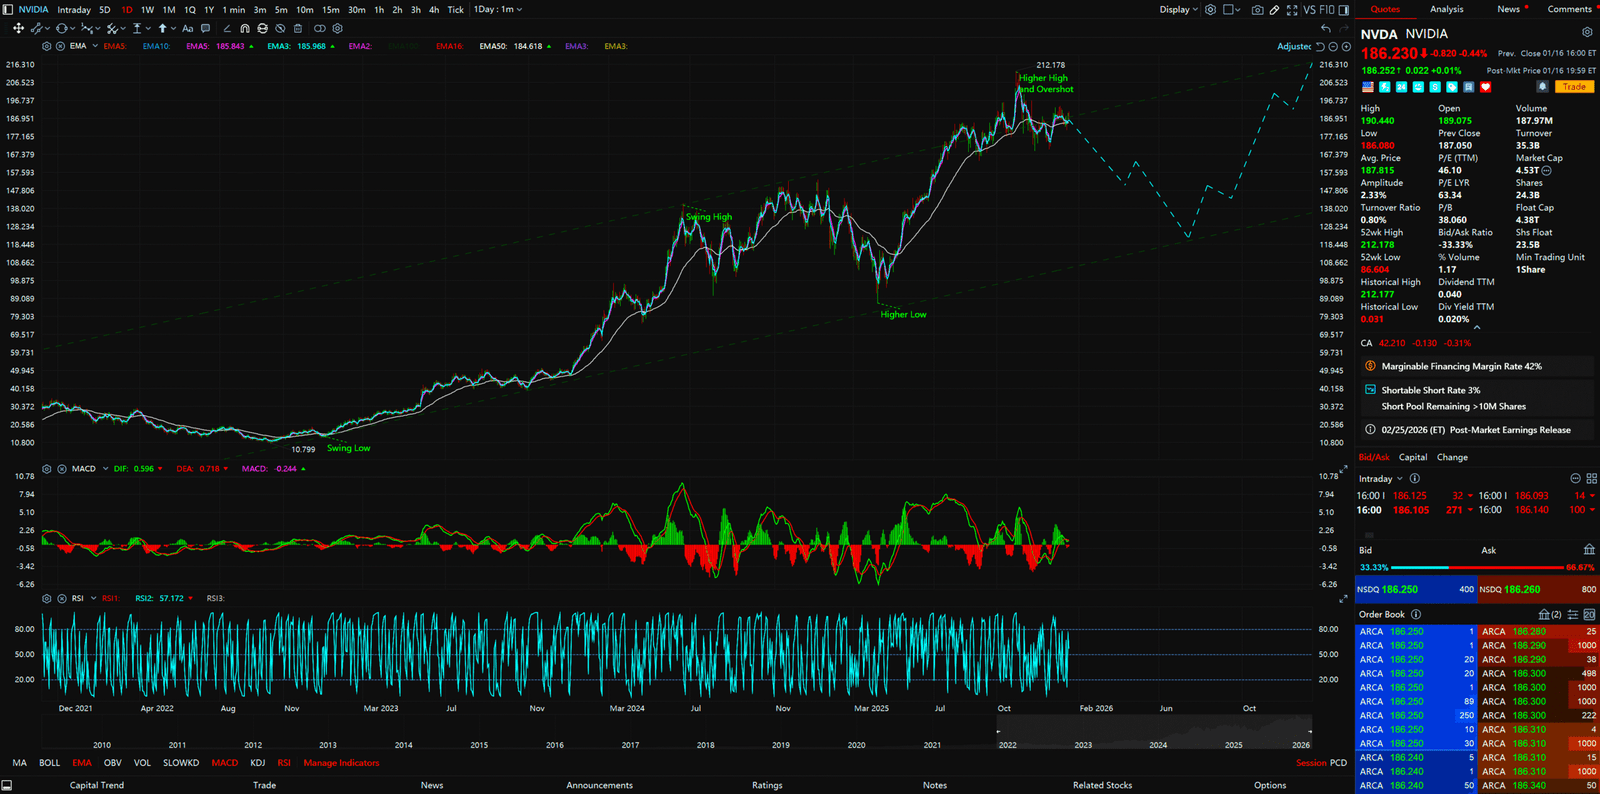
Task: Enter fullscreen chart mode
Action: [x=1292, y=10]
